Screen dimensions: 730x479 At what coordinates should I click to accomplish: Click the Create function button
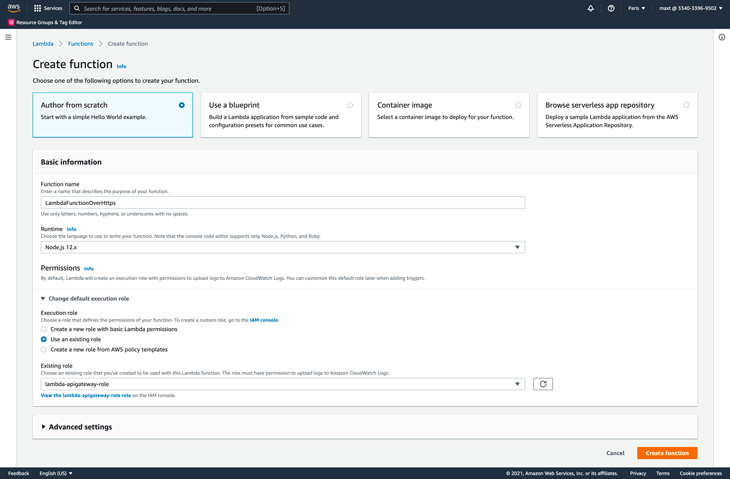[x=667, y=453]
